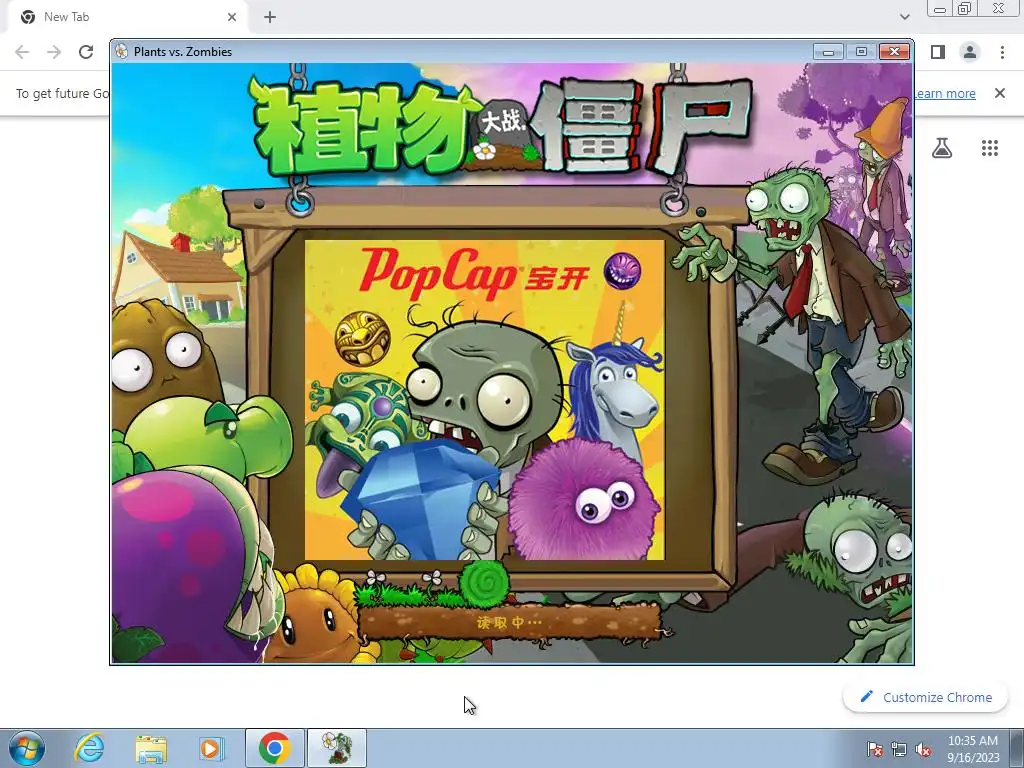Open the Chrome profile avatar
Viewport: 1024px width, 768px height.
click(970, 52)
